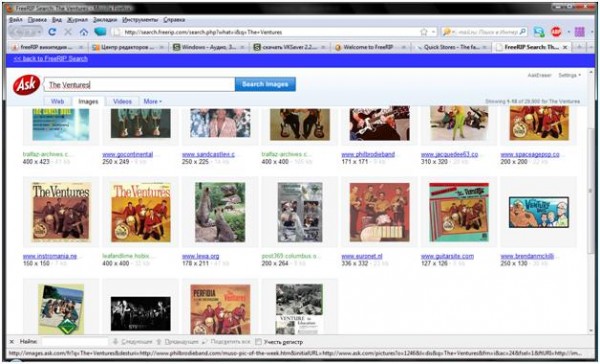Open the euronet.nl band thumbnail
The image size is (600, 364).
[379, 212]
